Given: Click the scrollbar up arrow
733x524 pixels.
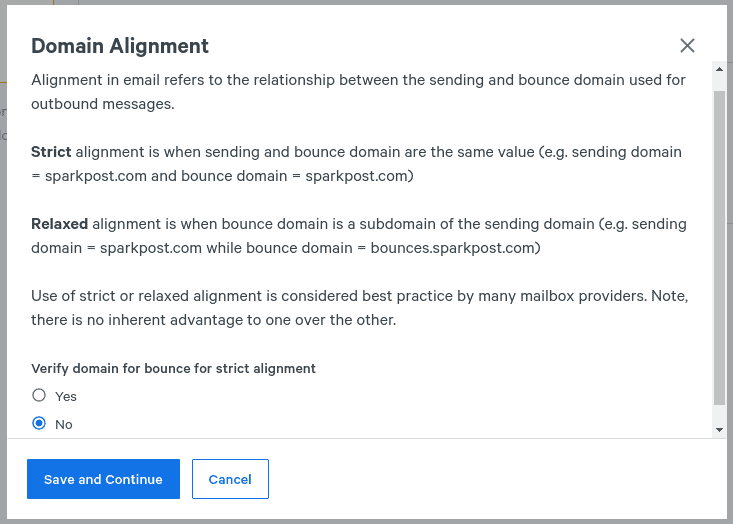Looking at the screenshot, I should coord(719,69).
